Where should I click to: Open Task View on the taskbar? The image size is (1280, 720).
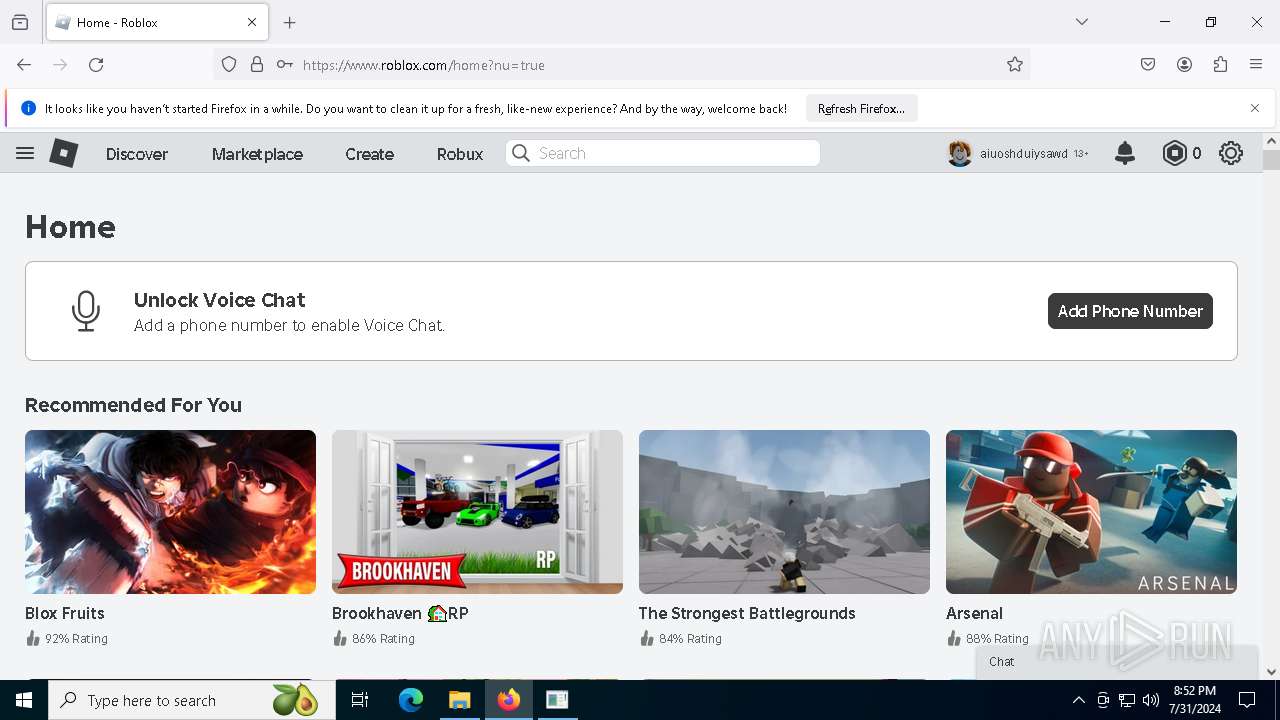(x=360, y=700)
